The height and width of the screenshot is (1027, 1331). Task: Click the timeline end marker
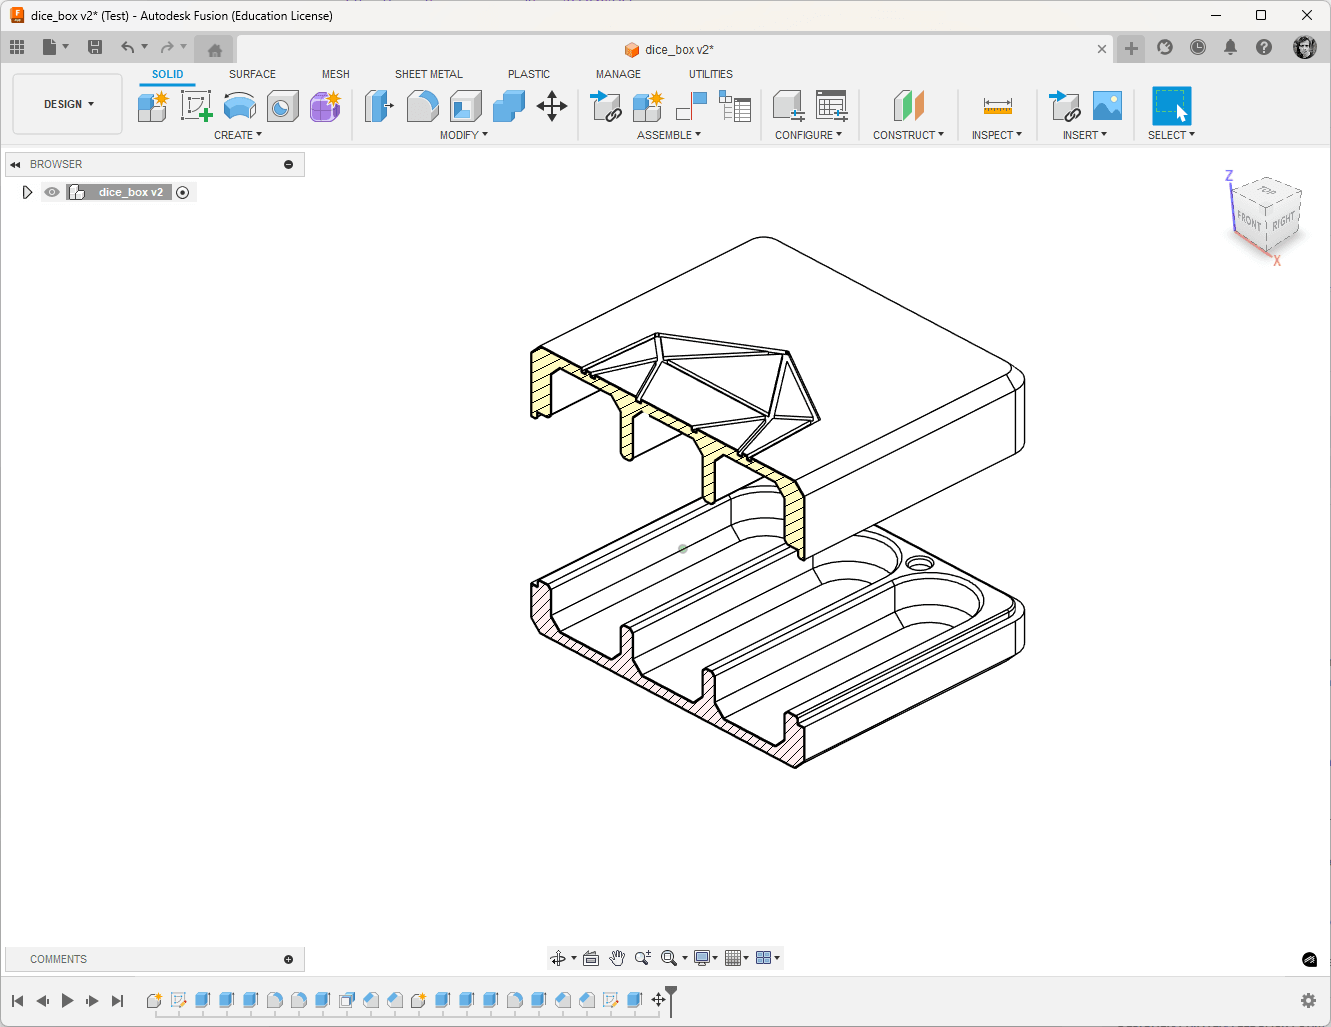(671, 999)
